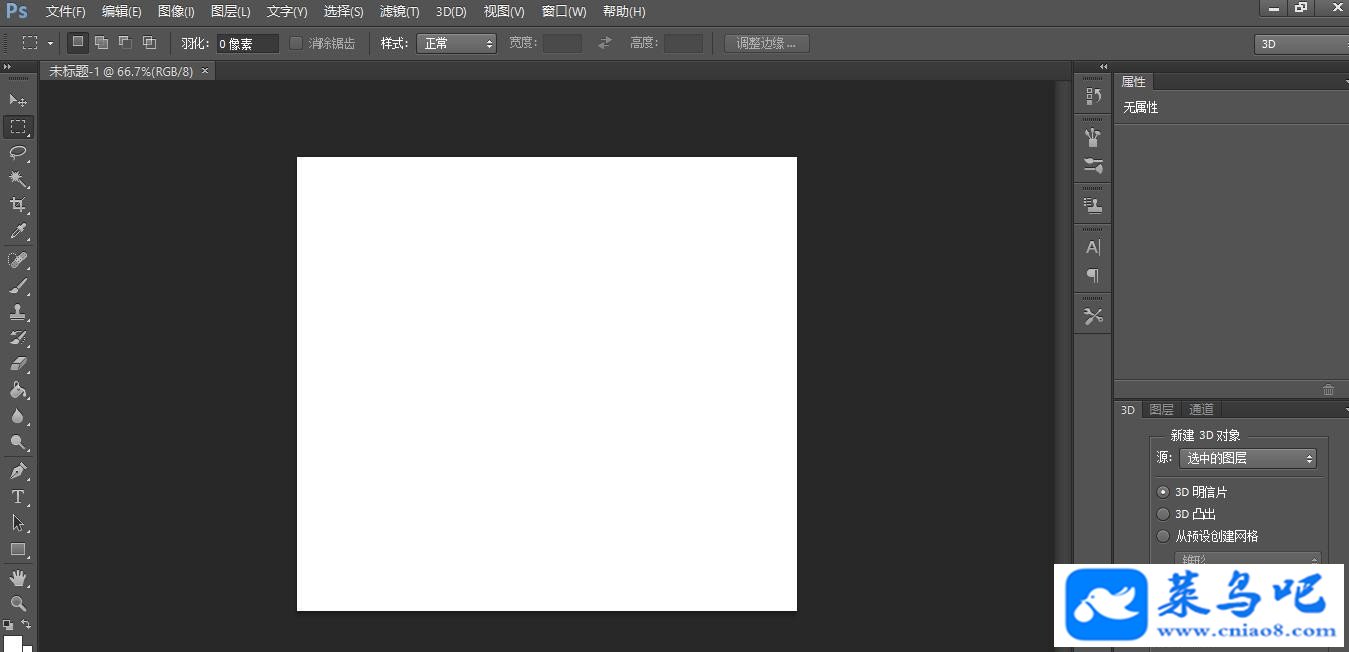Click the foreground color swatch
Screen dimensions: 1349x652
tap(12, 643)
